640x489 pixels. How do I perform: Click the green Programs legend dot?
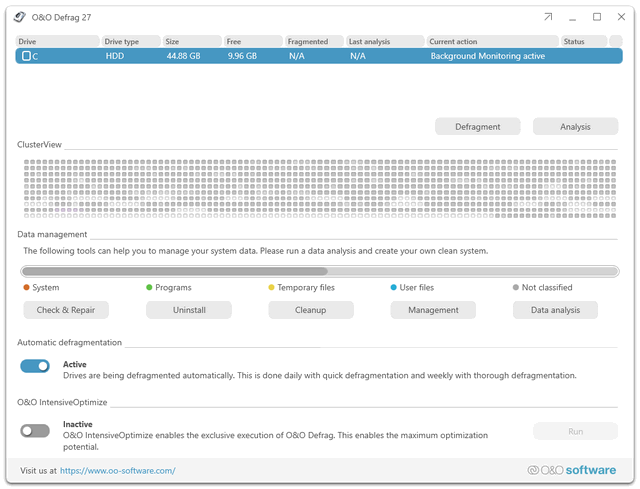[x=149, y=288]
